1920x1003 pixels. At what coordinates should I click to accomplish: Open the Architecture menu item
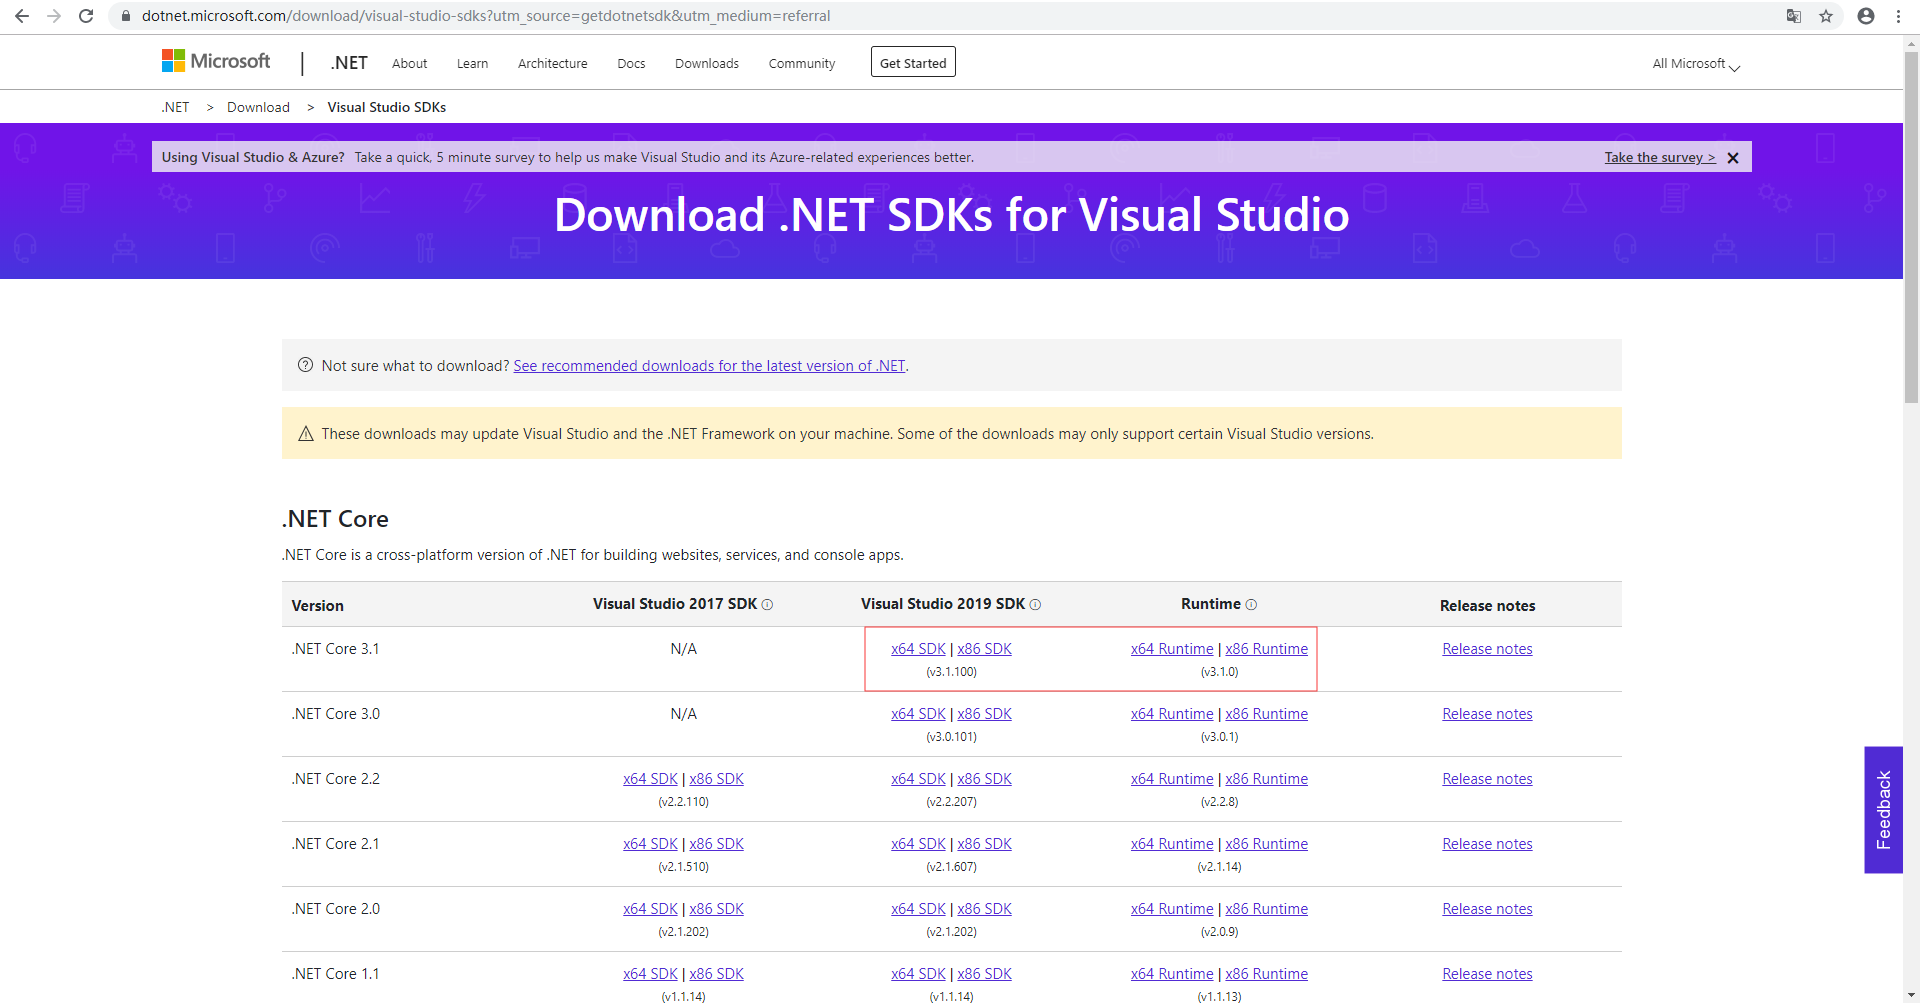pos(552,64)
